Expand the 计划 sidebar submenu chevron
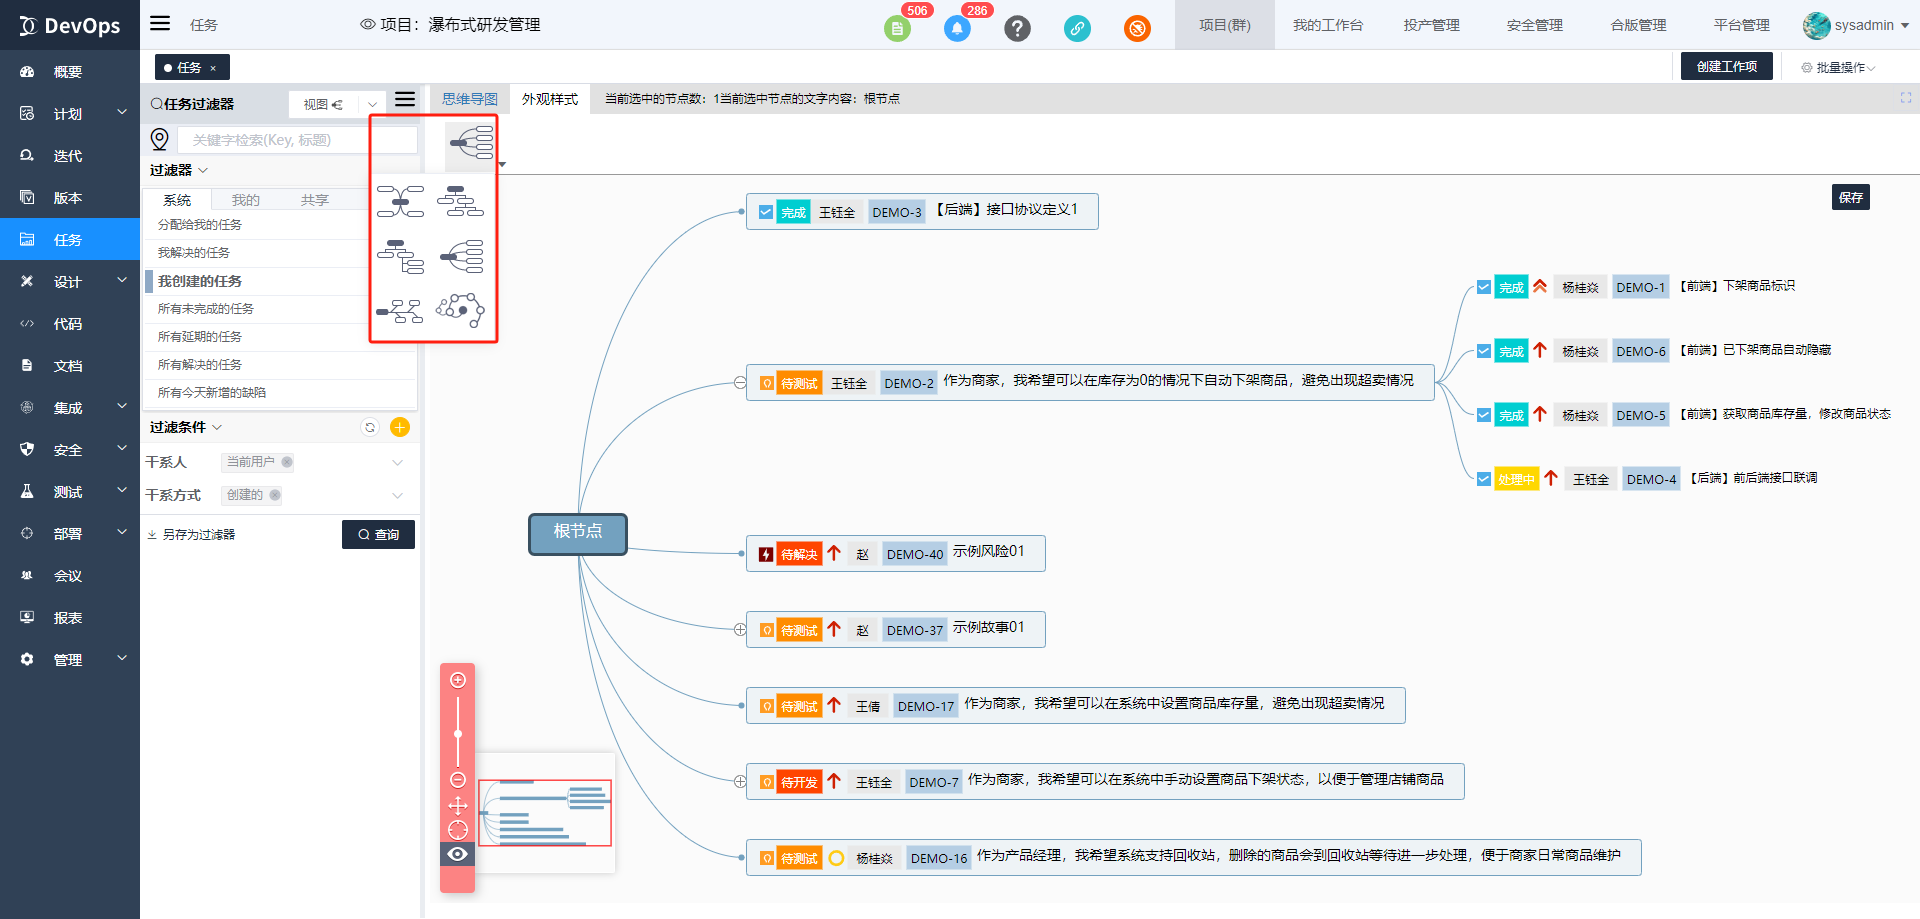Viewport: 1920px width, 919px height. coord(122,112)
